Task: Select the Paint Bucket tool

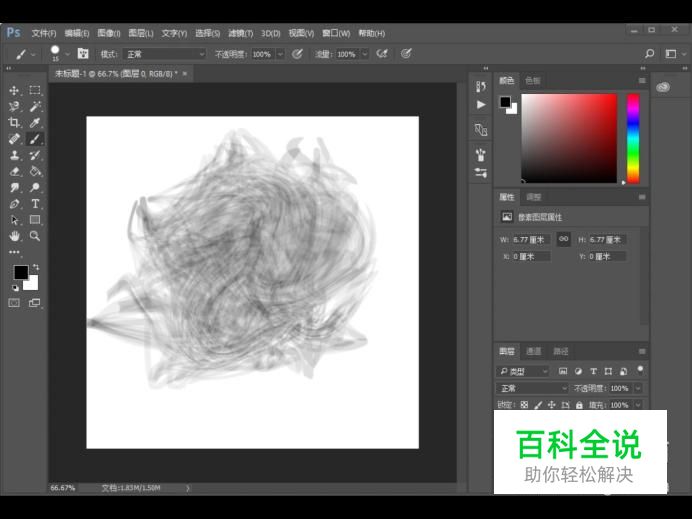Action: point(35,171)
